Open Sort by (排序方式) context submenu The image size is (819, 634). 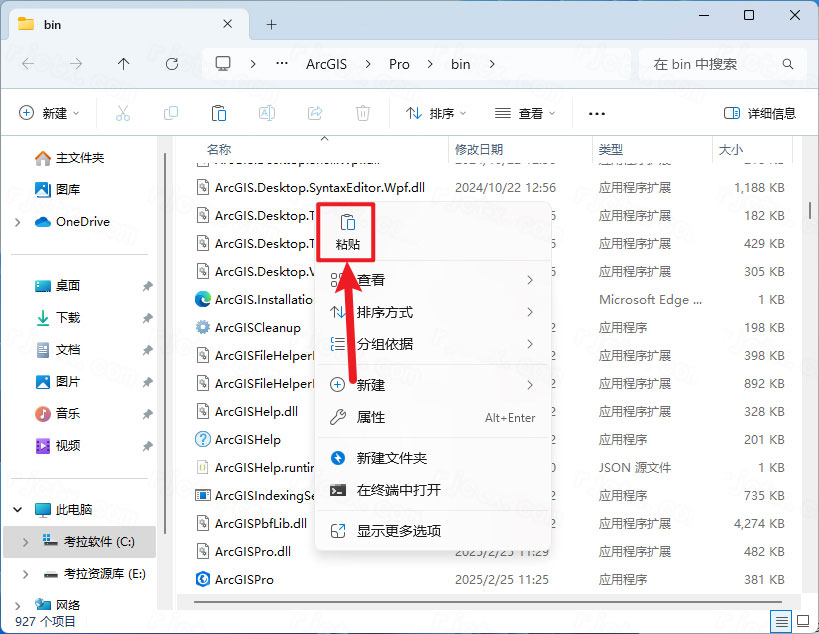(x=432, y=312)
